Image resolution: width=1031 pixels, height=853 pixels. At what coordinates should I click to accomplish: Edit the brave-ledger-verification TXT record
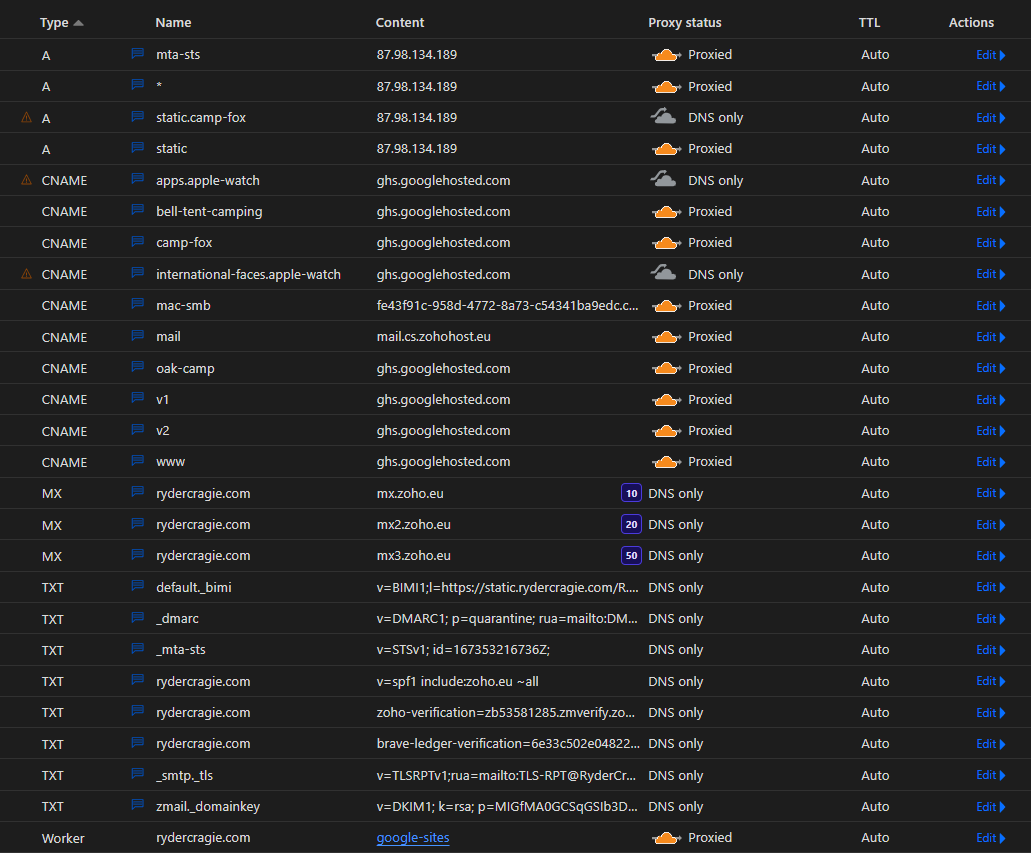pos(991,744)
